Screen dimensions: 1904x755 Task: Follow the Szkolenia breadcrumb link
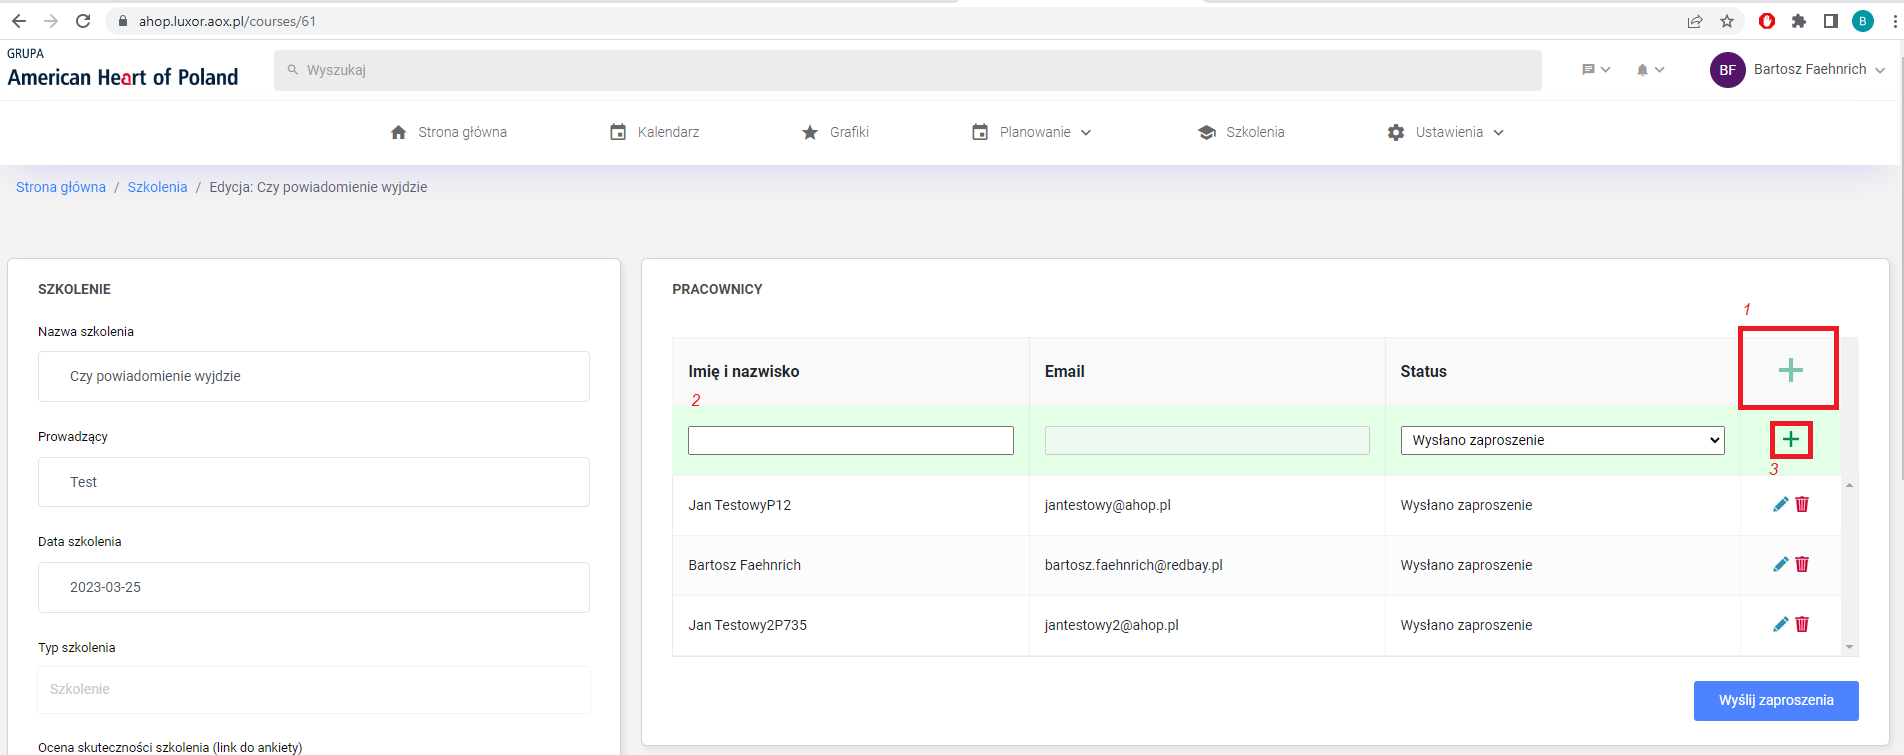157,187
